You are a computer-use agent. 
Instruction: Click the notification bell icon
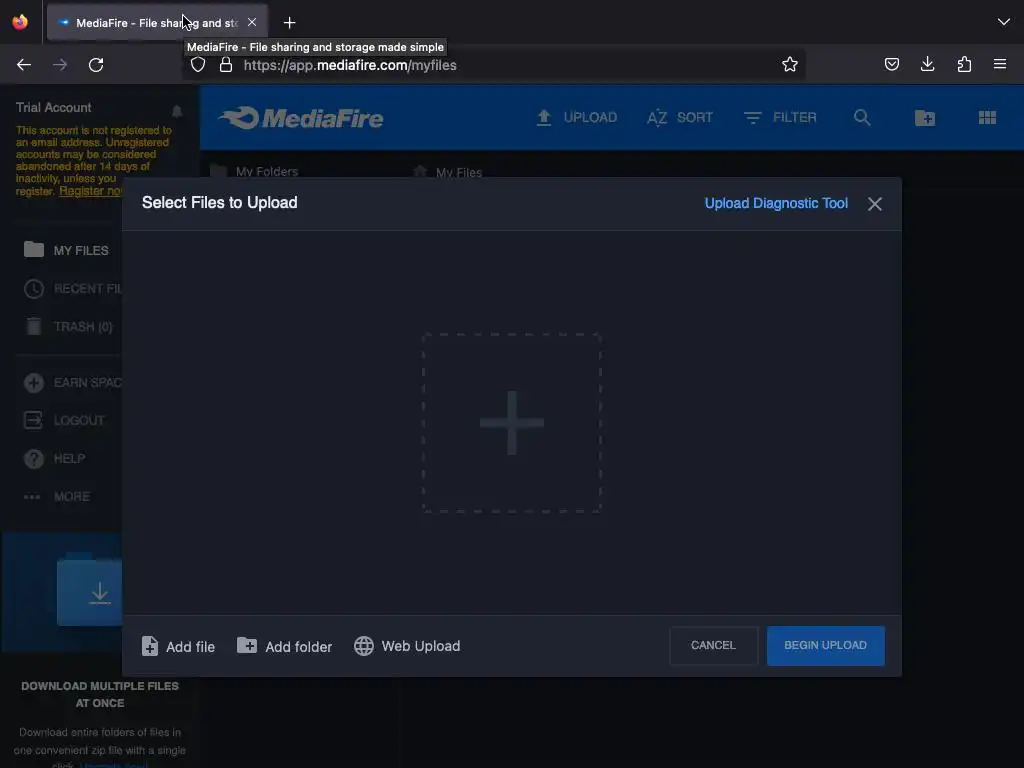pos(177,110)
